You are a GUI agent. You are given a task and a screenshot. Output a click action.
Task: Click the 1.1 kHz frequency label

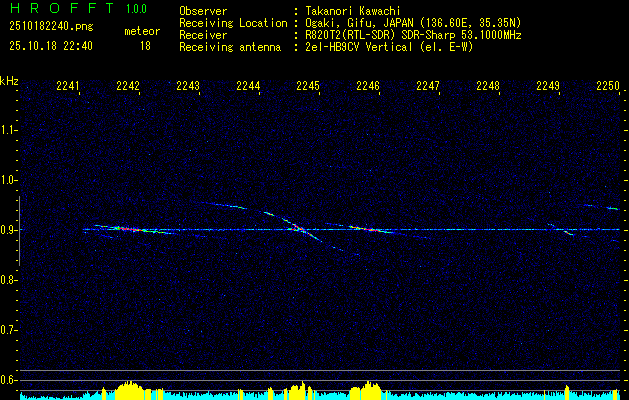[x=8, y=130]
